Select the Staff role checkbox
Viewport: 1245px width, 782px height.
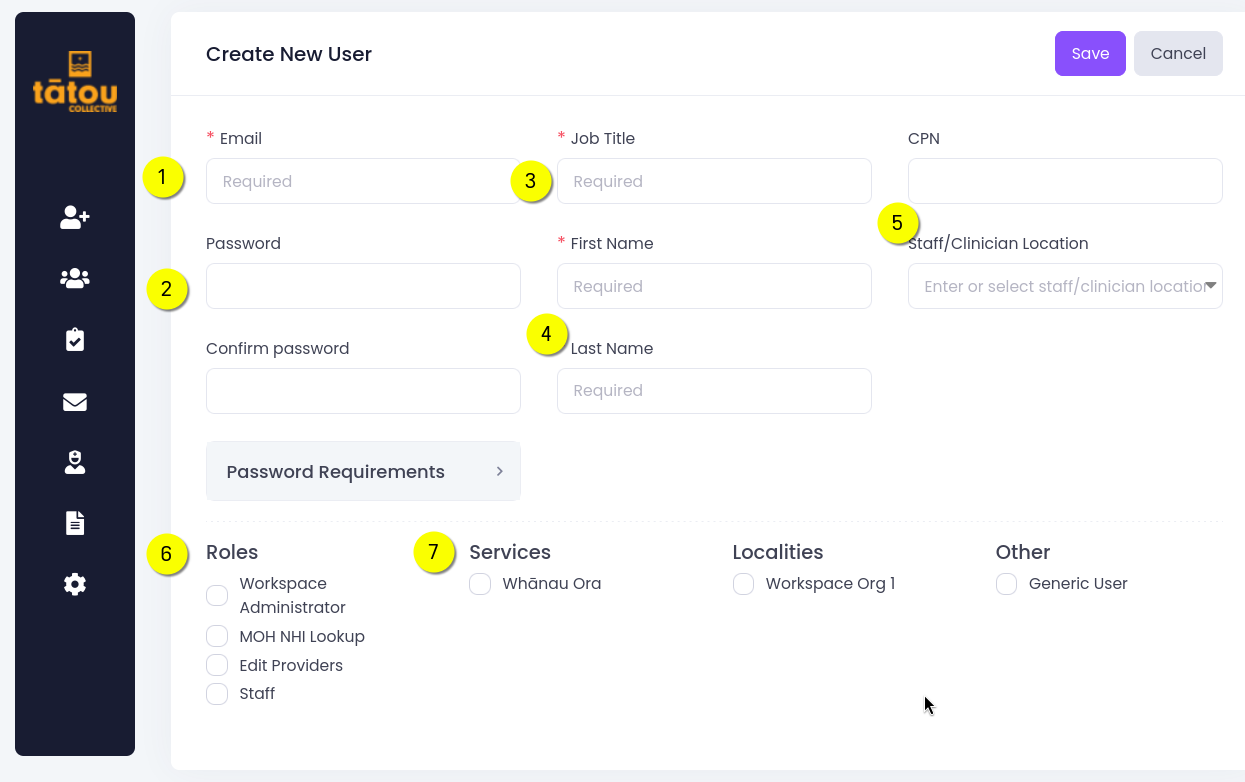[217, 693]
